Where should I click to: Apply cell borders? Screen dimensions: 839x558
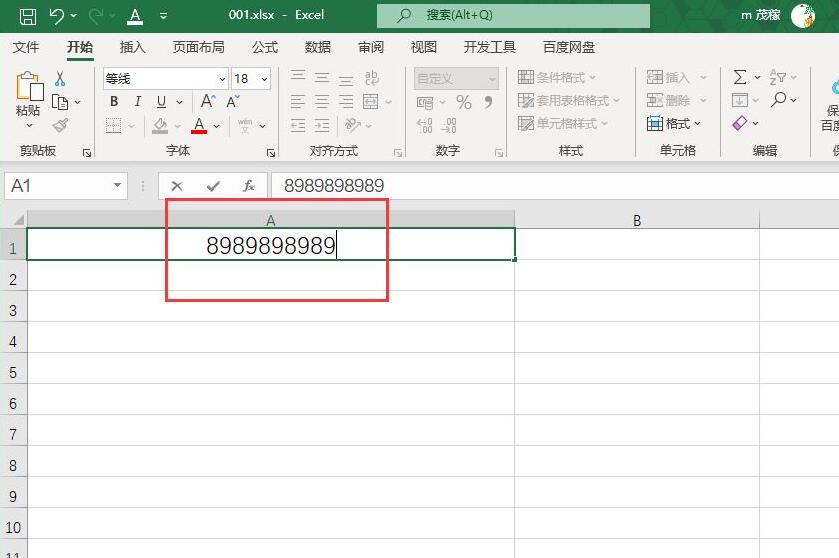[113, 126]
